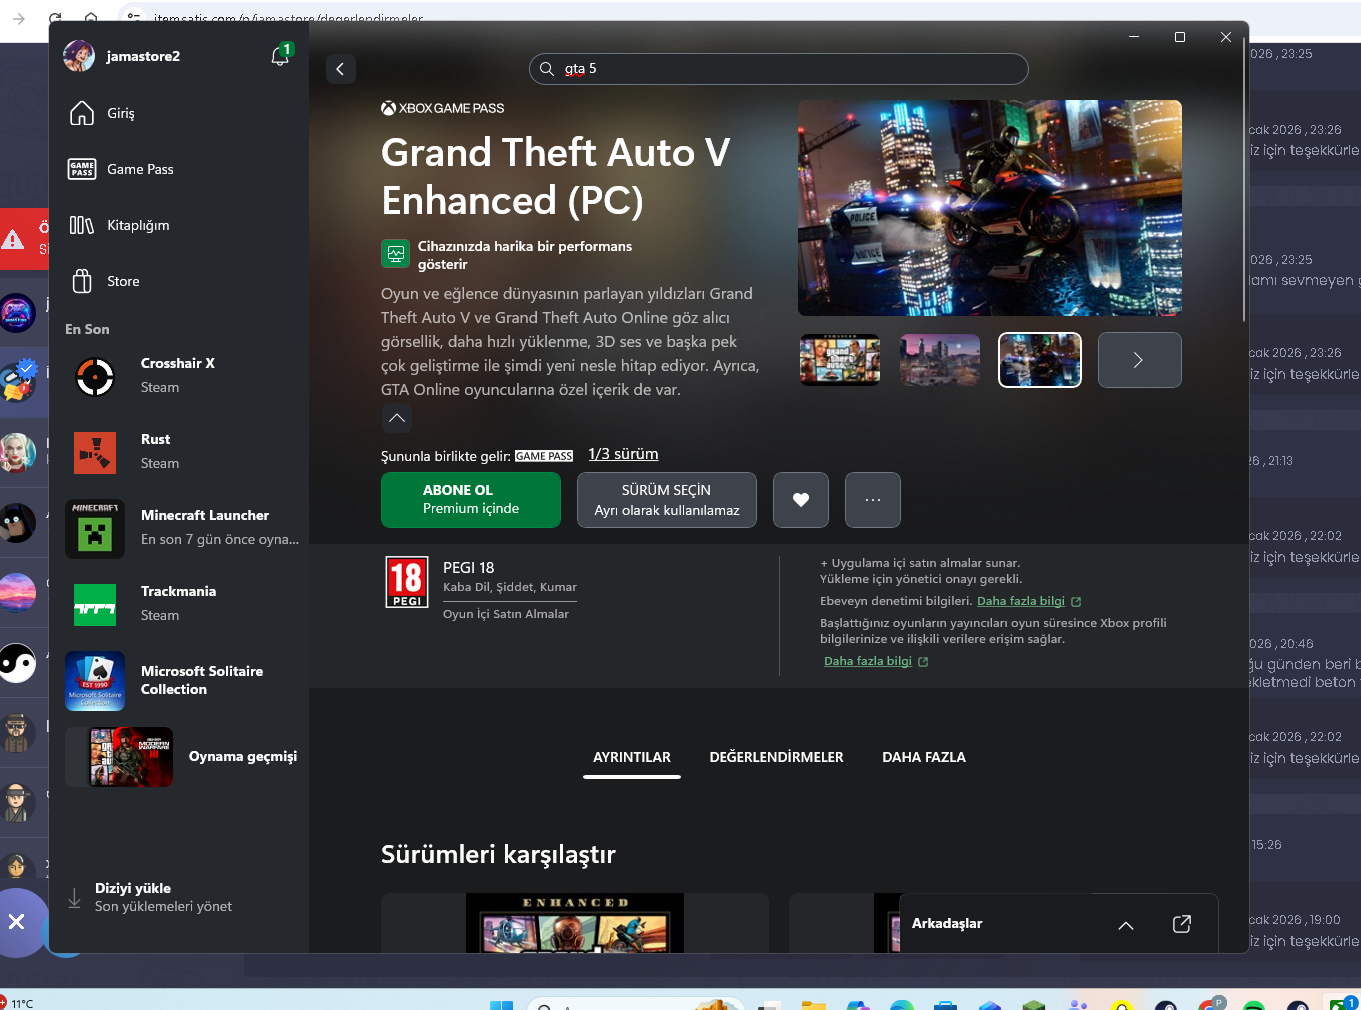Open Minecraft Launcher from recent list
This screenshot has height=1010, width=1361.
(x=179, y=527)
